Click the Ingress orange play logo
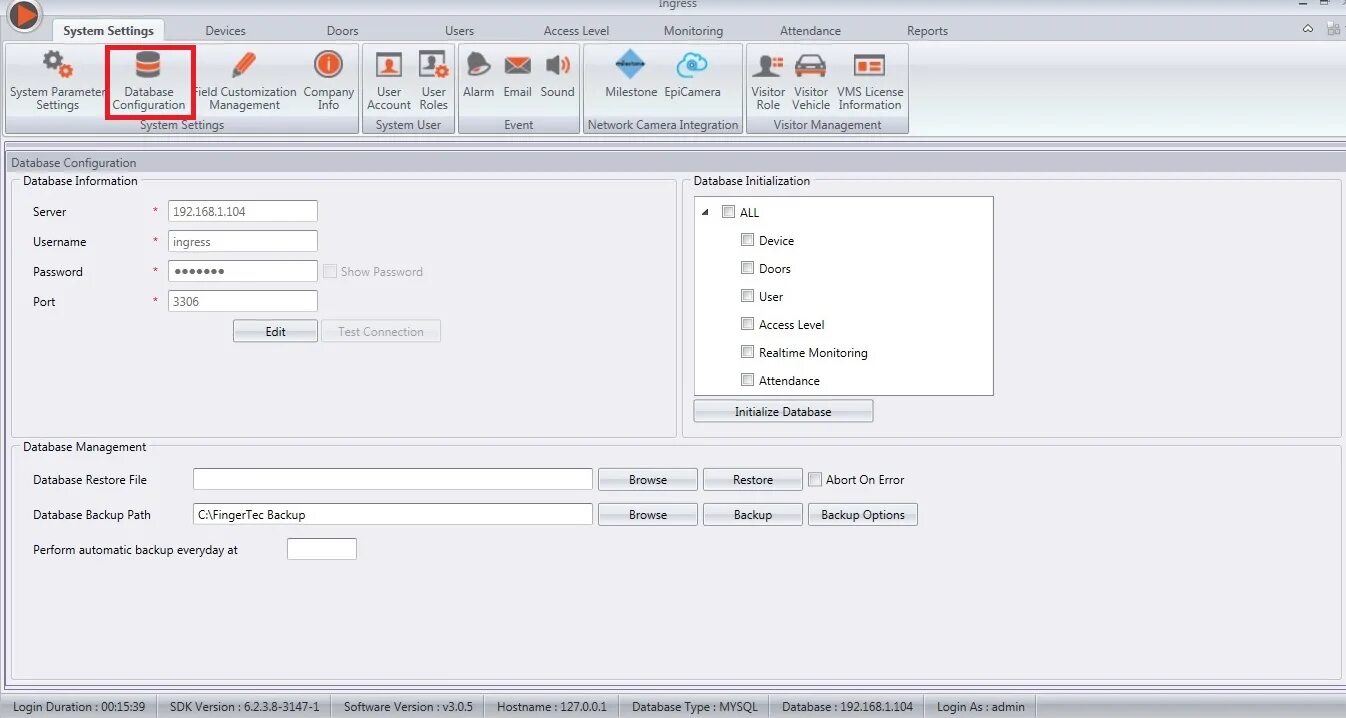The image size is (1346, 718). [23, 15]
